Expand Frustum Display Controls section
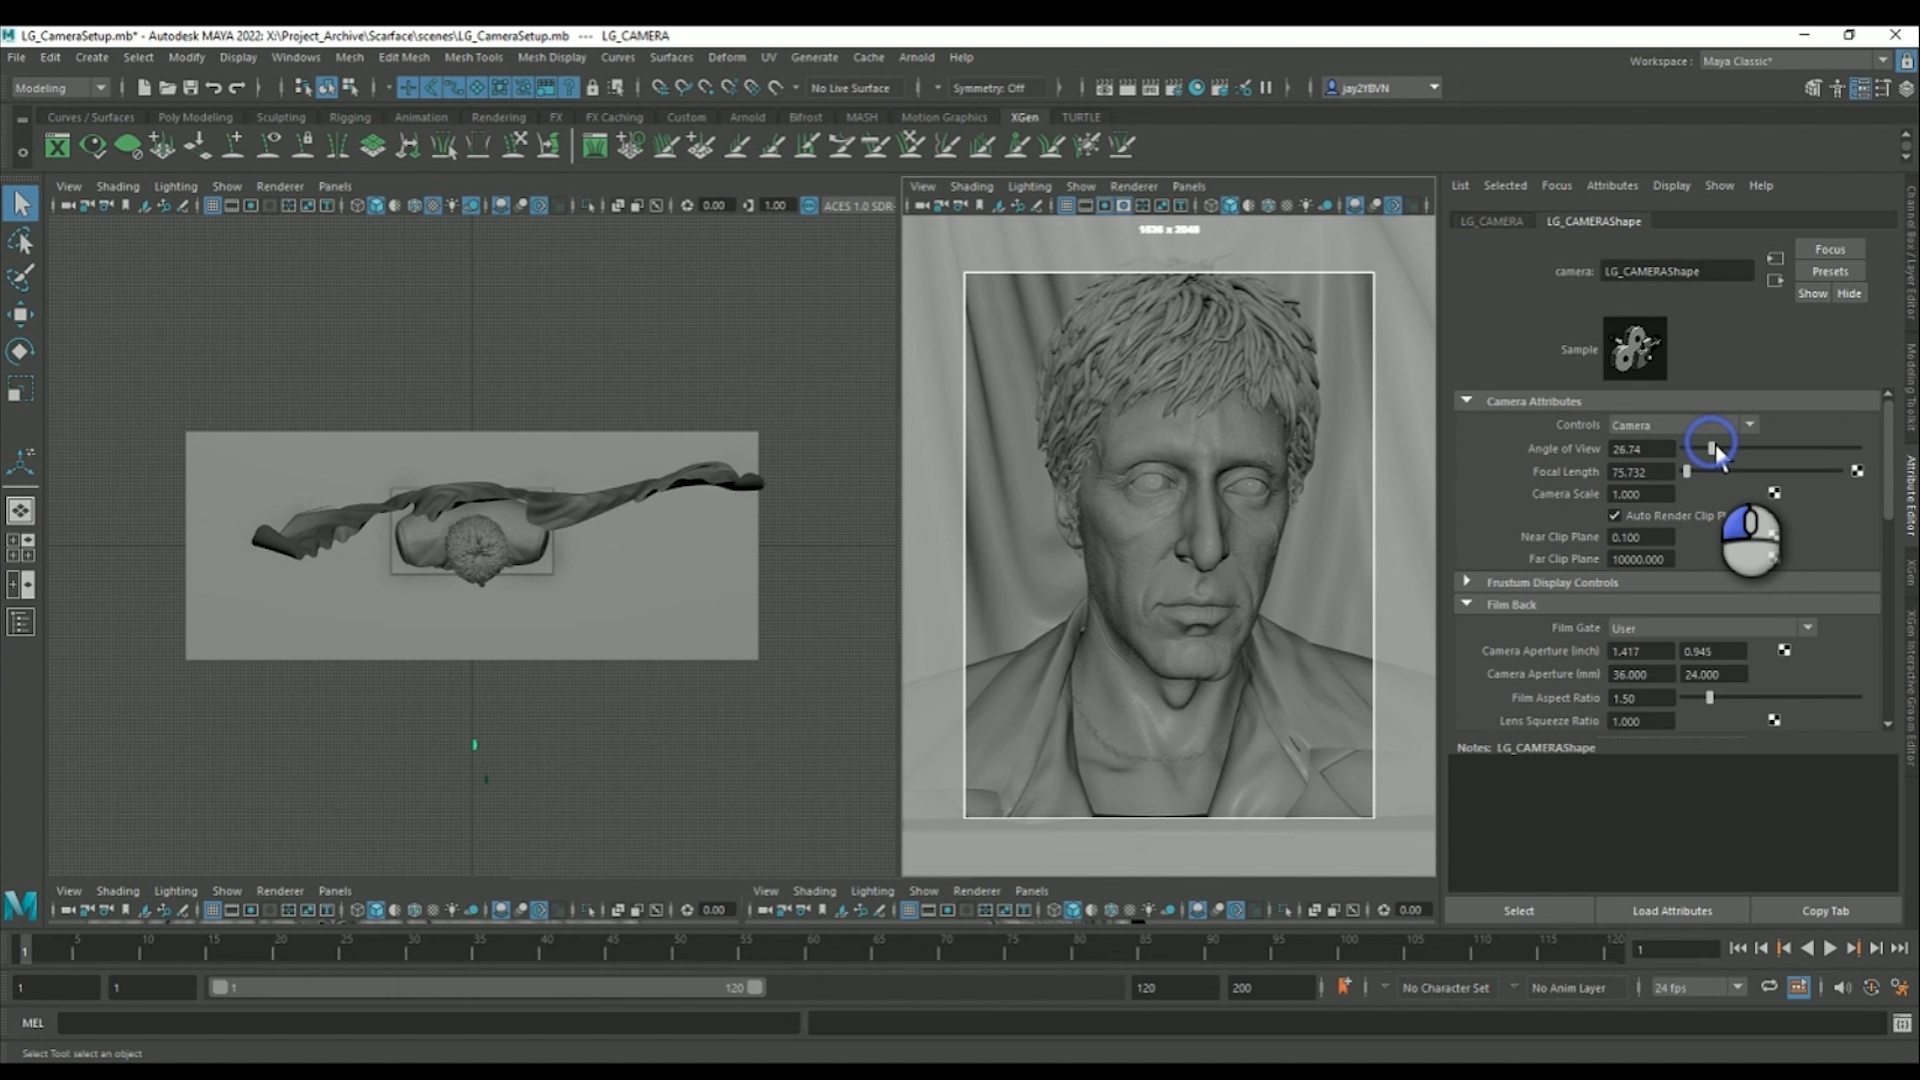 point(1466,581)
